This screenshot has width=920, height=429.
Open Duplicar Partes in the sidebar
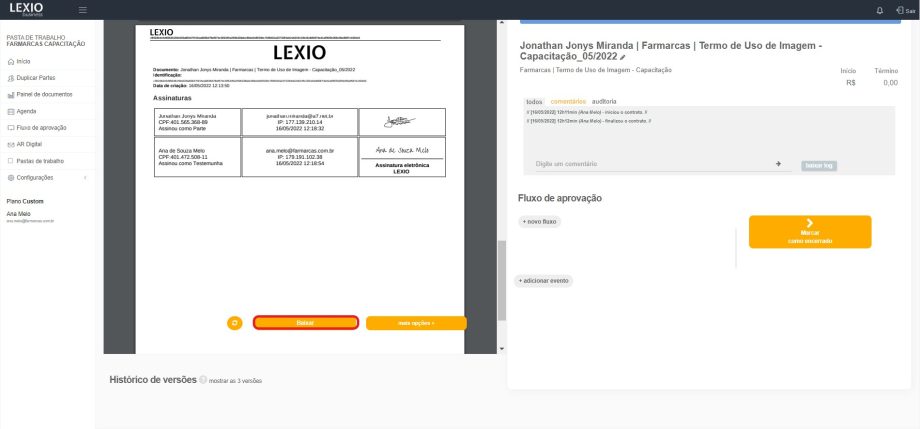click(35, 77)
